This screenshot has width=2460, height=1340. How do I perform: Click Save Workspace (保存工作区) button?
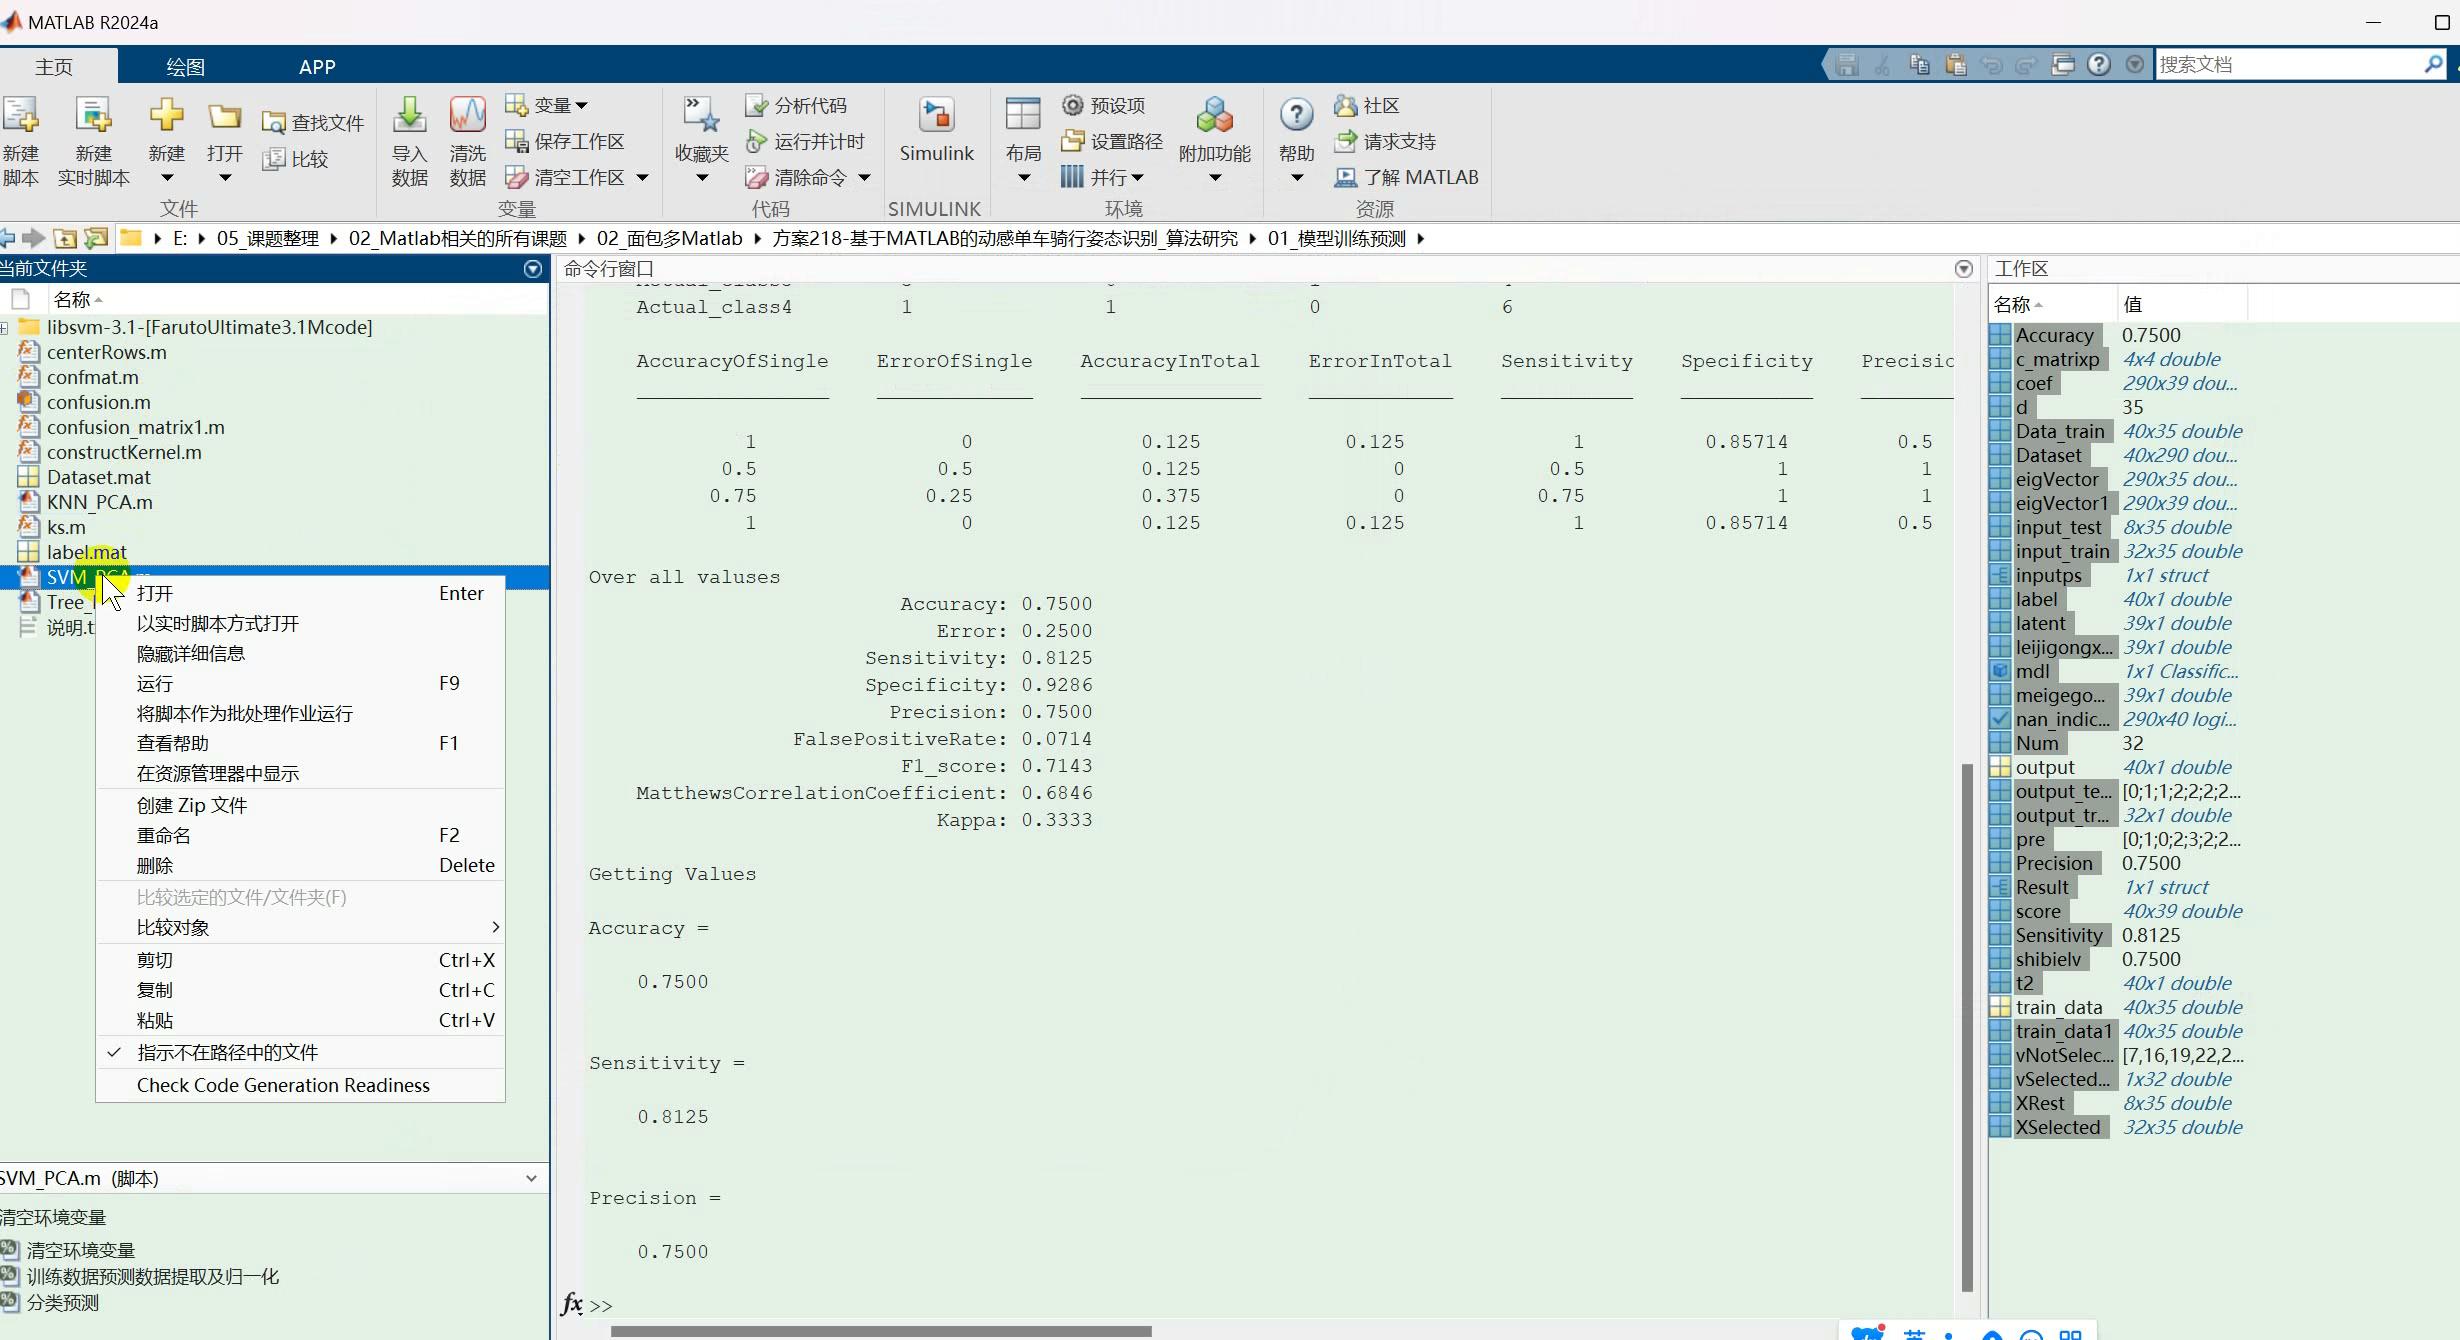click(566, 141)
